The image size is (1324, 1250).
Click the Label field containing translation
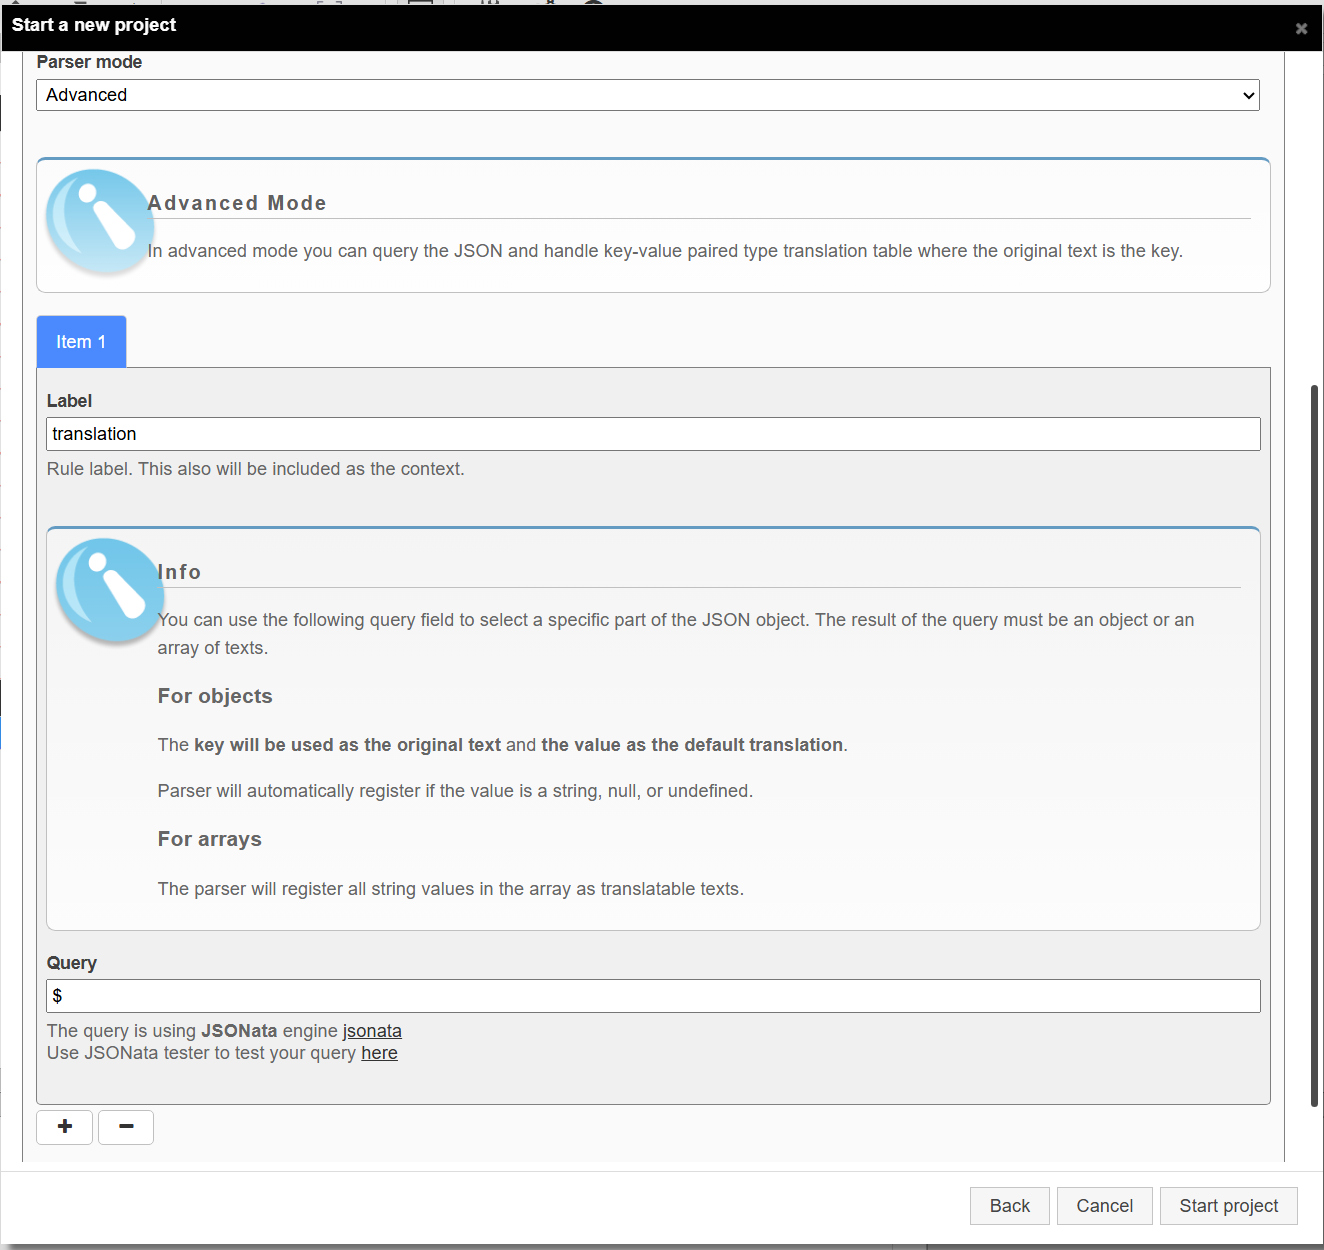[x=652, y=434]
